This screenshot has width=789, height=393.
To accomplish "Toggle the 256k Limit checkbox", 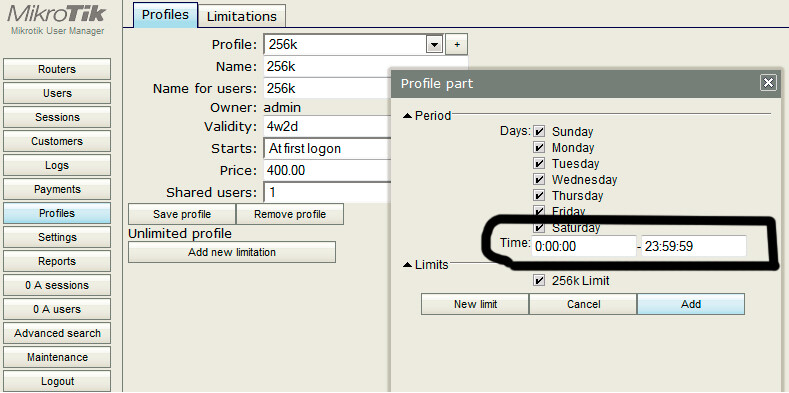I will coord(539,281).
